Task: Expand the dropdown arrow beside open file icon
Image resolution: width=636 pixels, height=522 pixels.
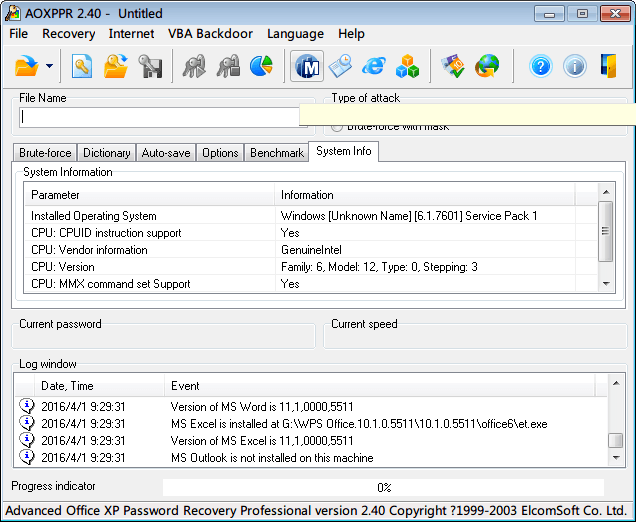Action: tap(49, 66)
